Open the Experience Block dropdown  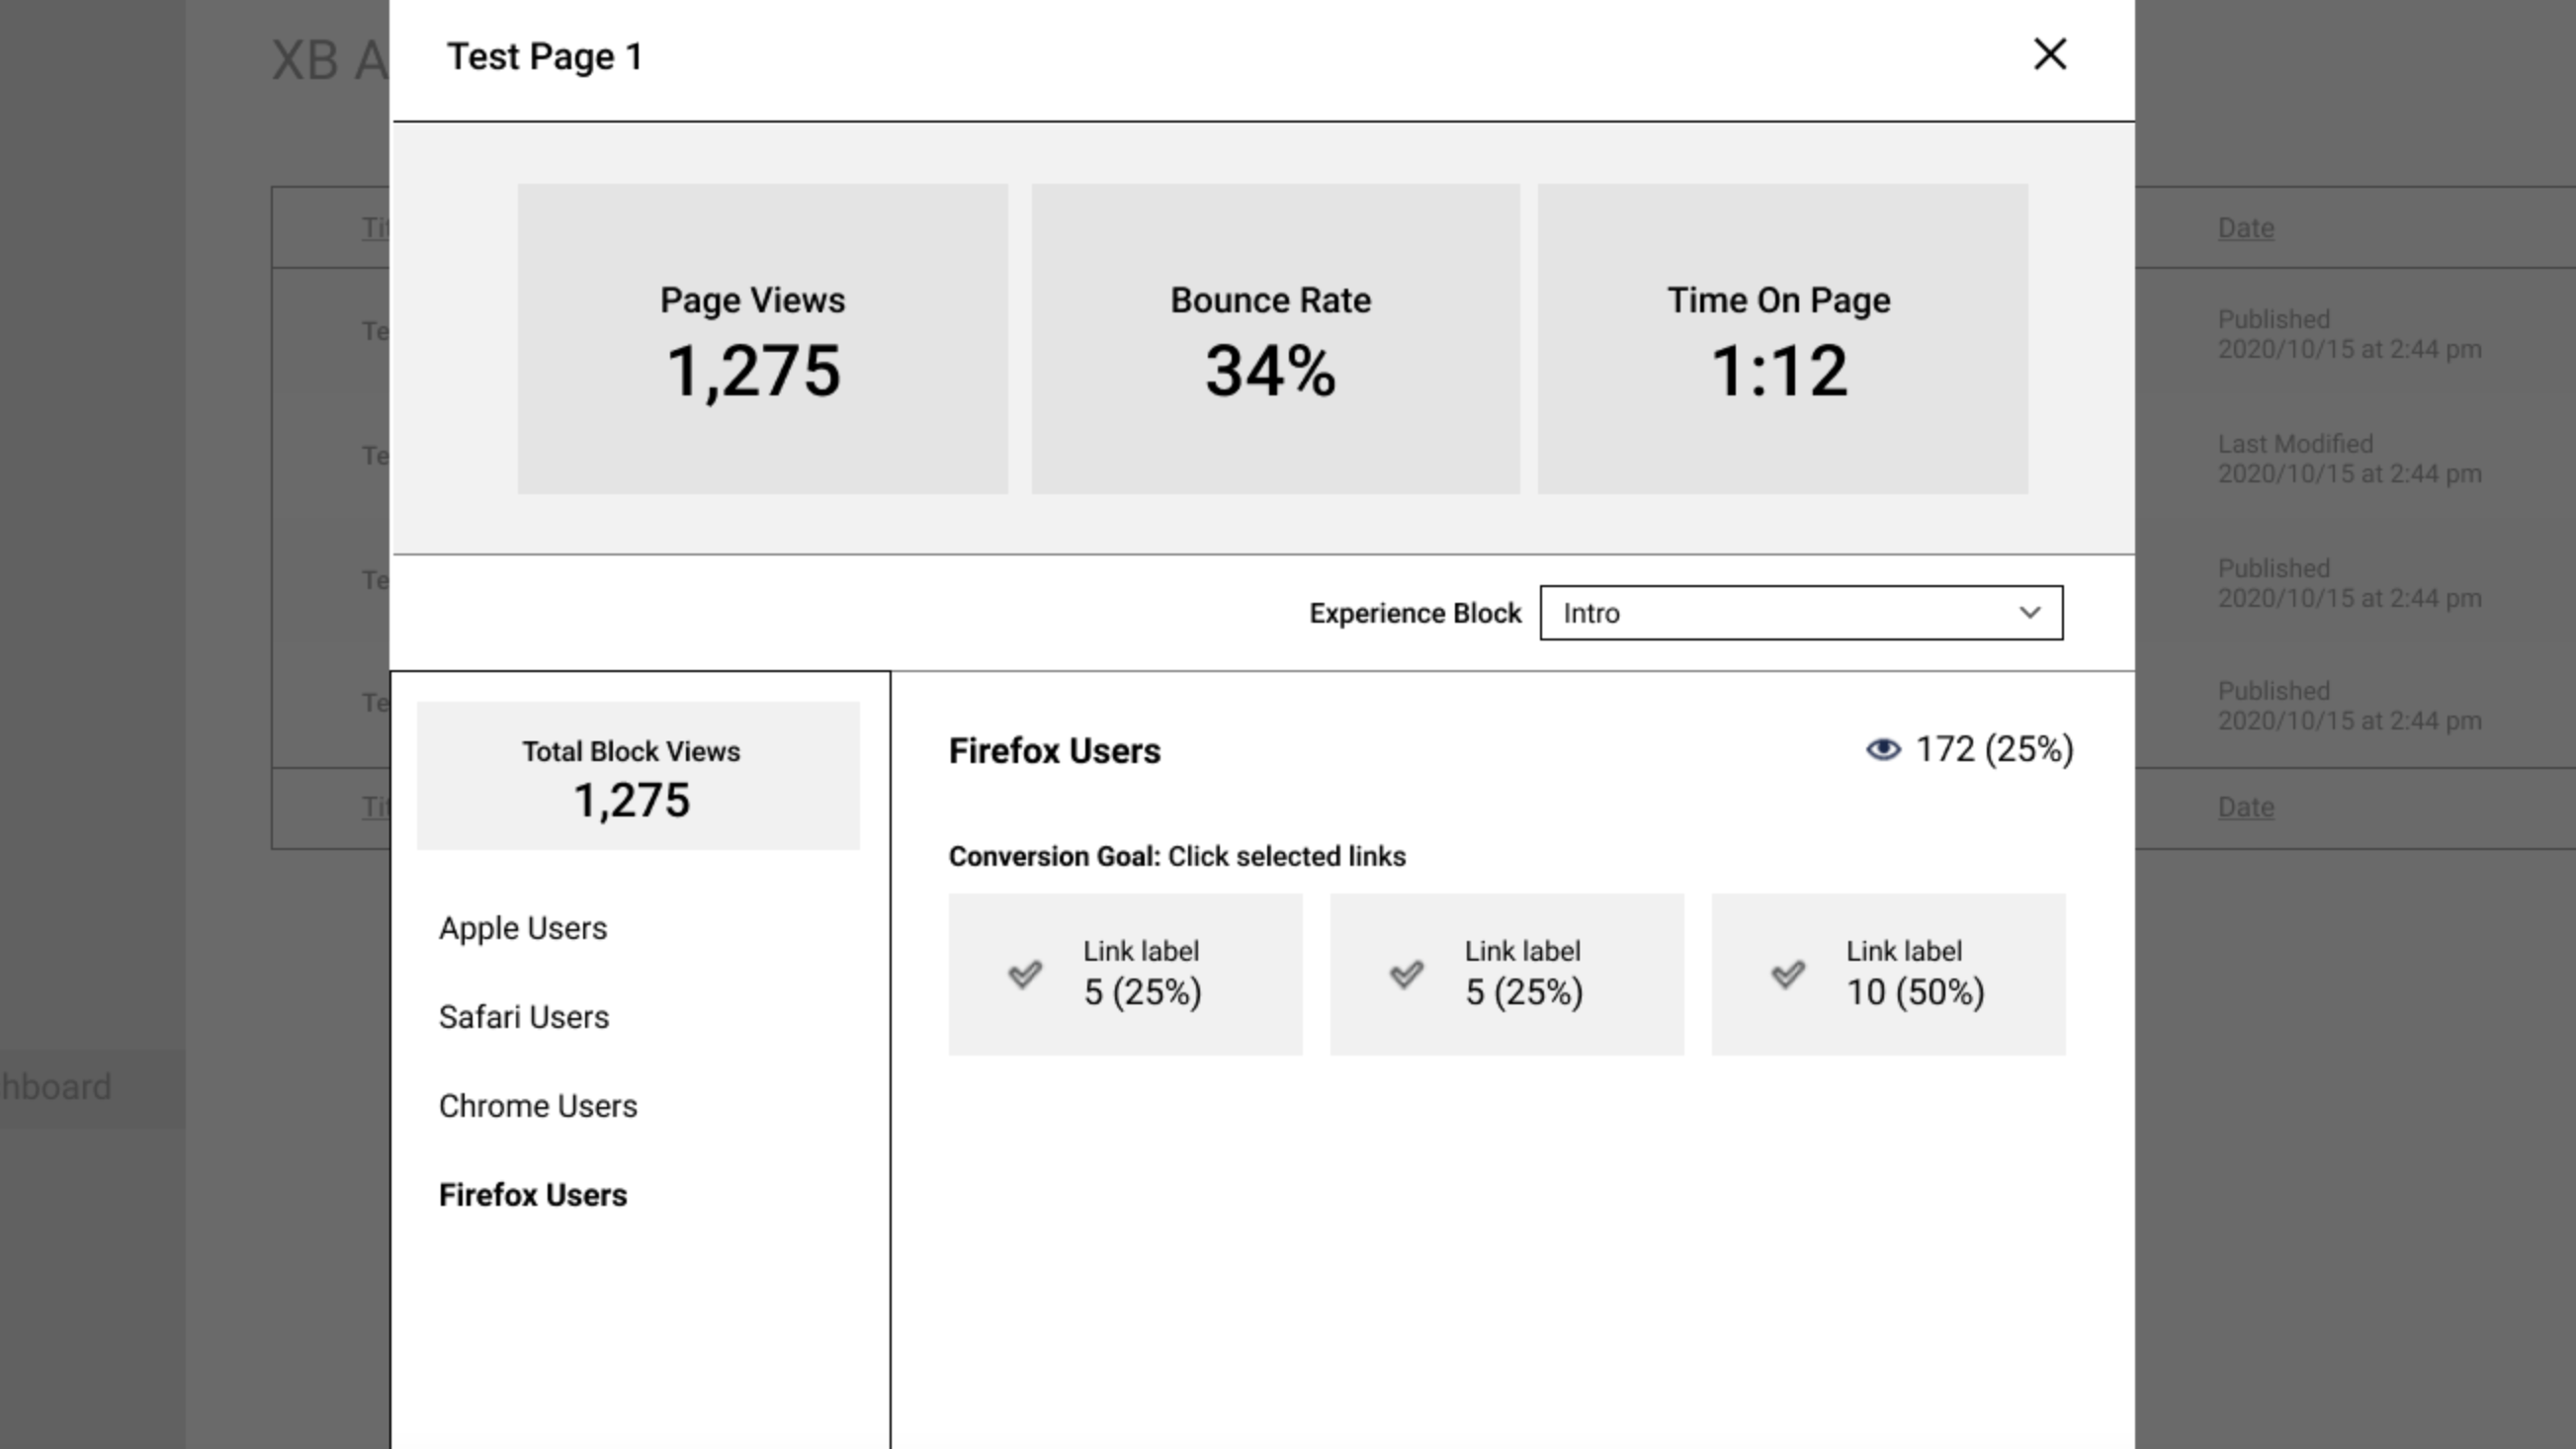[x=1799, y=612]
